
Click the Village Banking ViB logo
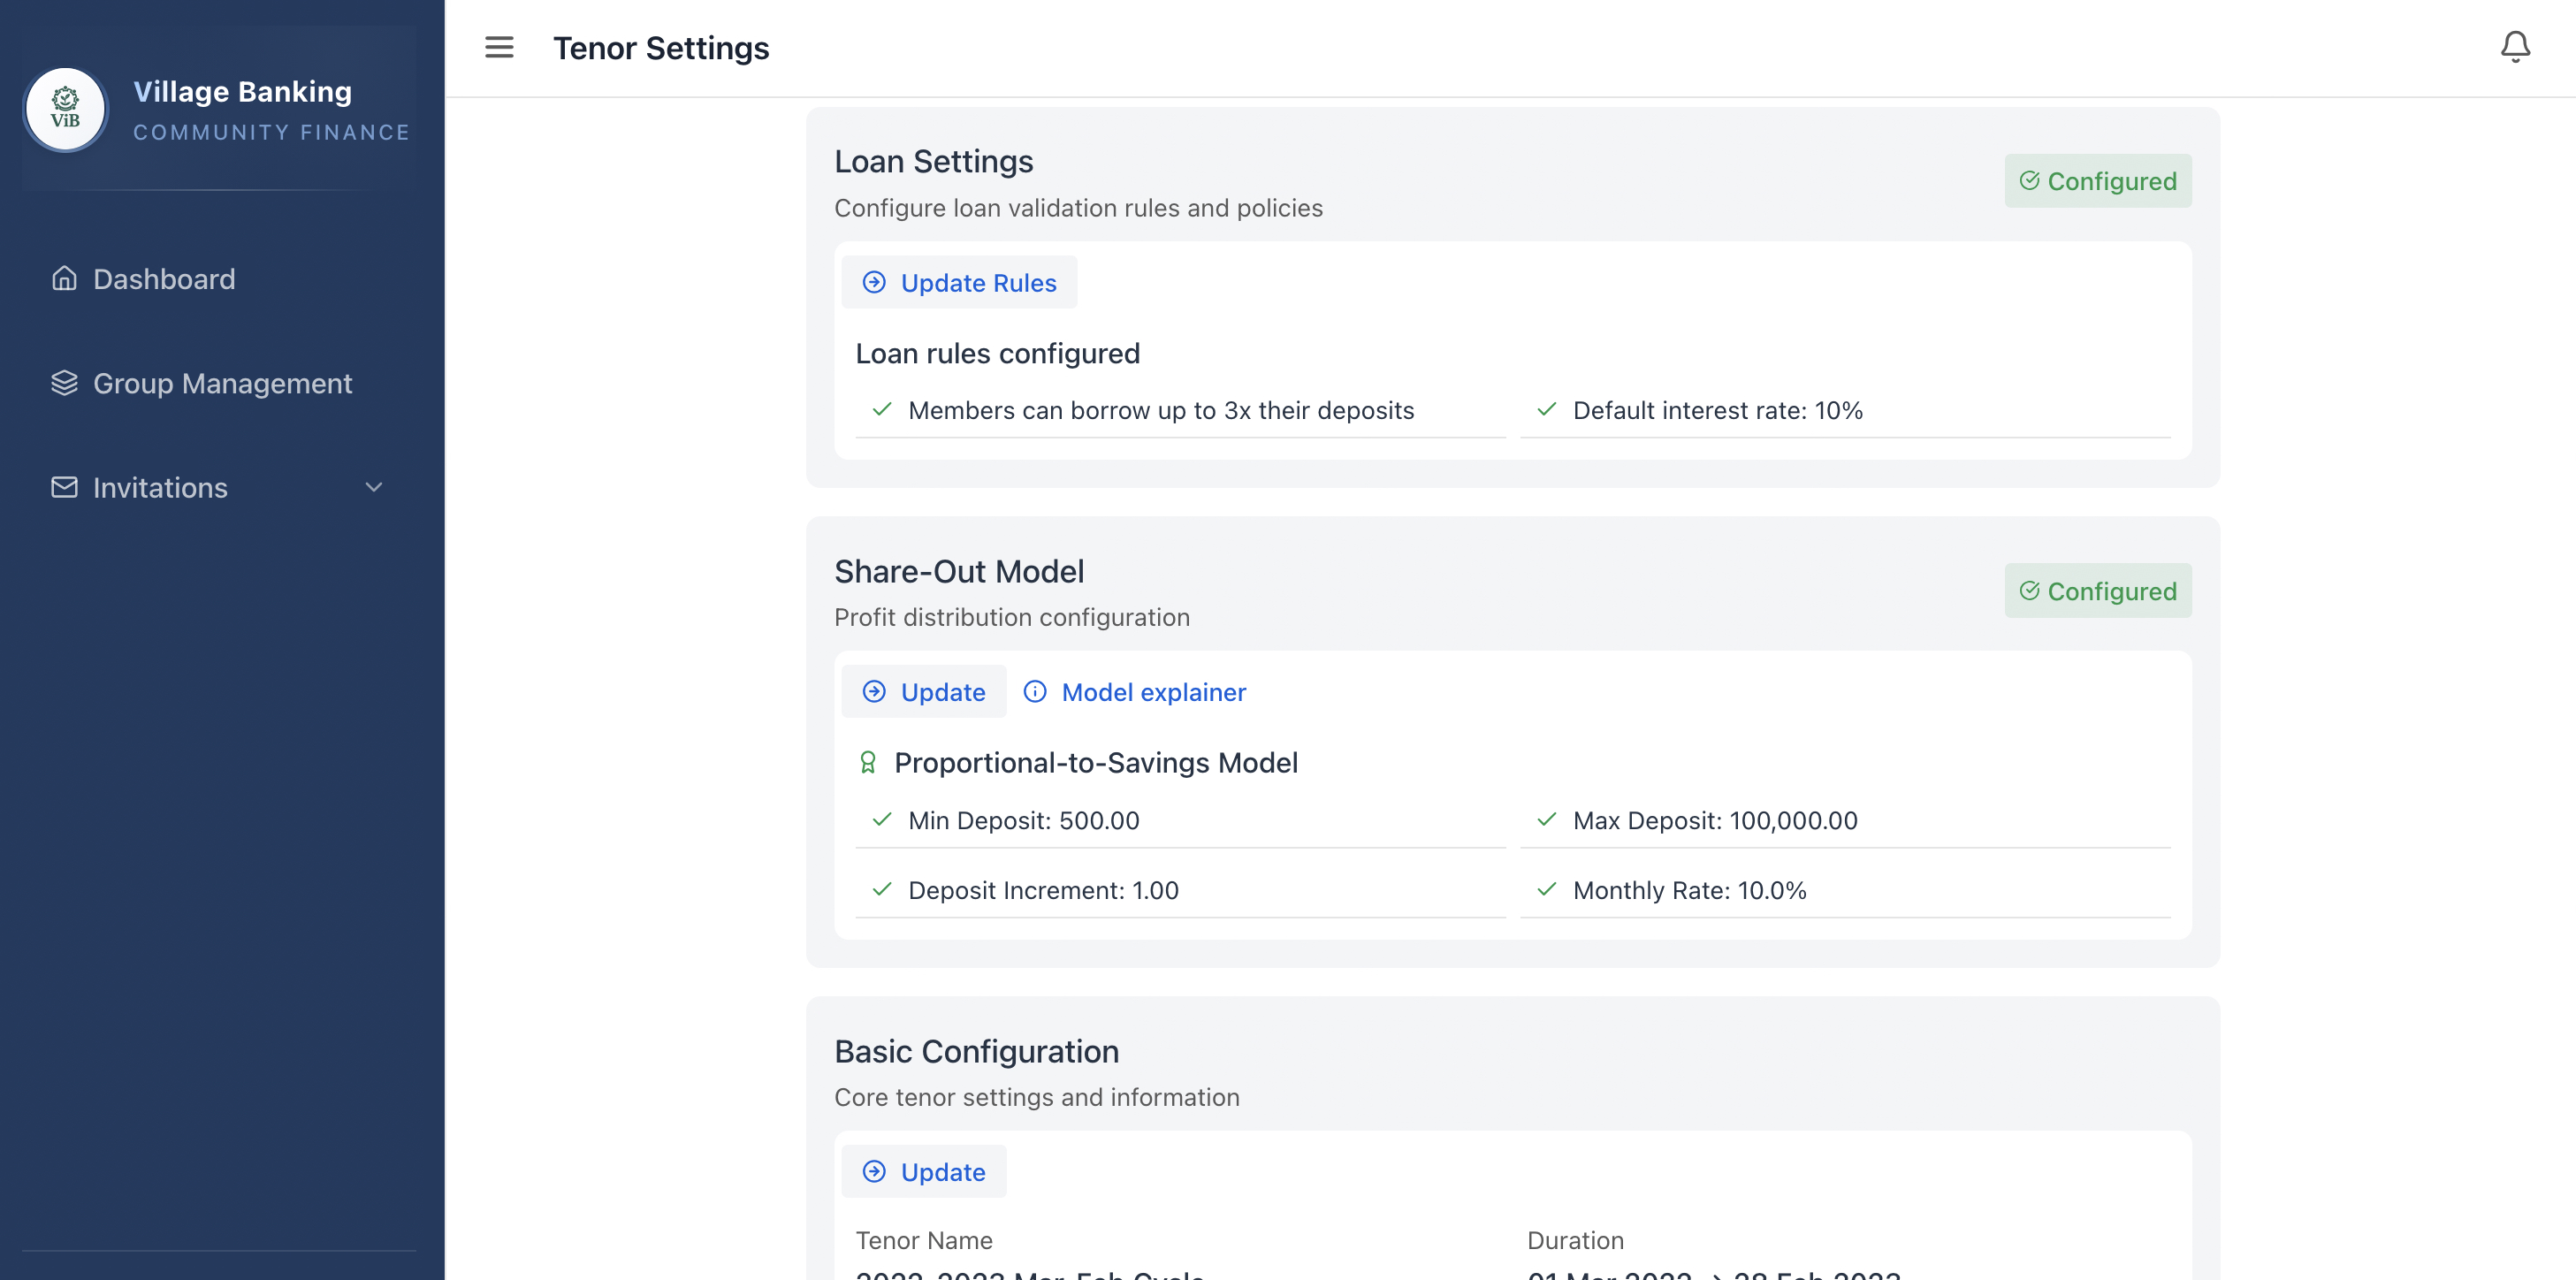click(65, 109)
